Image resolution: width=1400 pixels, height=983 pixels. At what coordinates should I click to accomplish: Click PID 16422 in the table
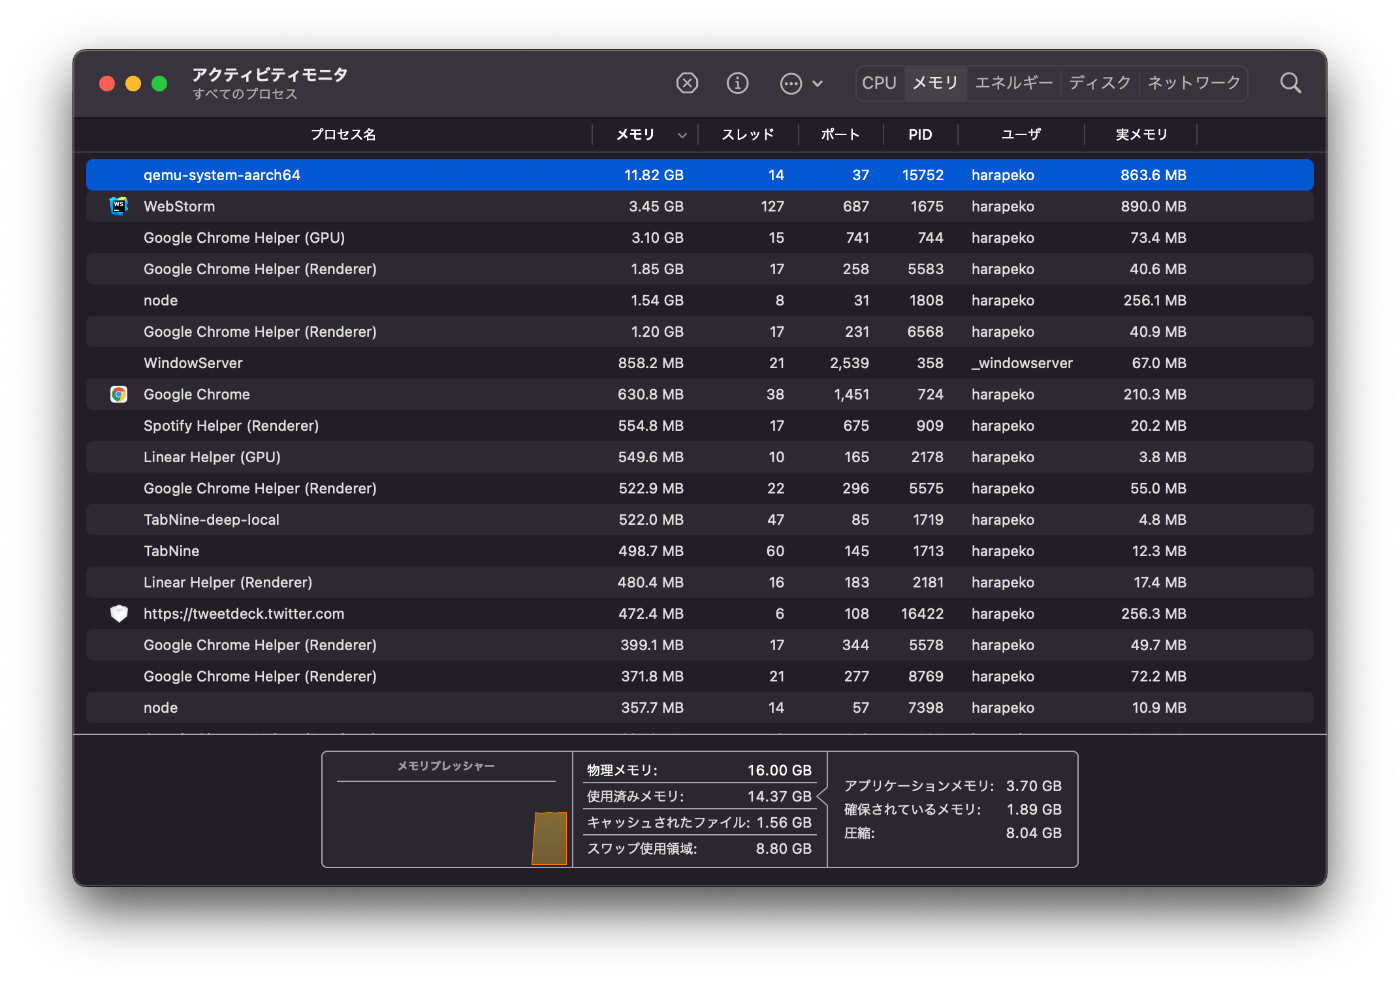point(922,614)
